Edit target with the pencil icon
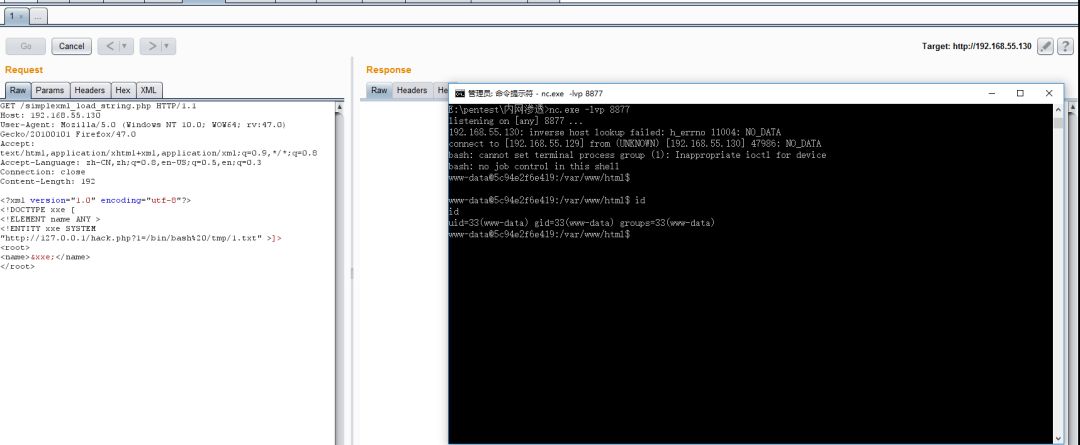Image resolution: width=1080 pixels, height=445 pixels. (x=1045, y=46)
